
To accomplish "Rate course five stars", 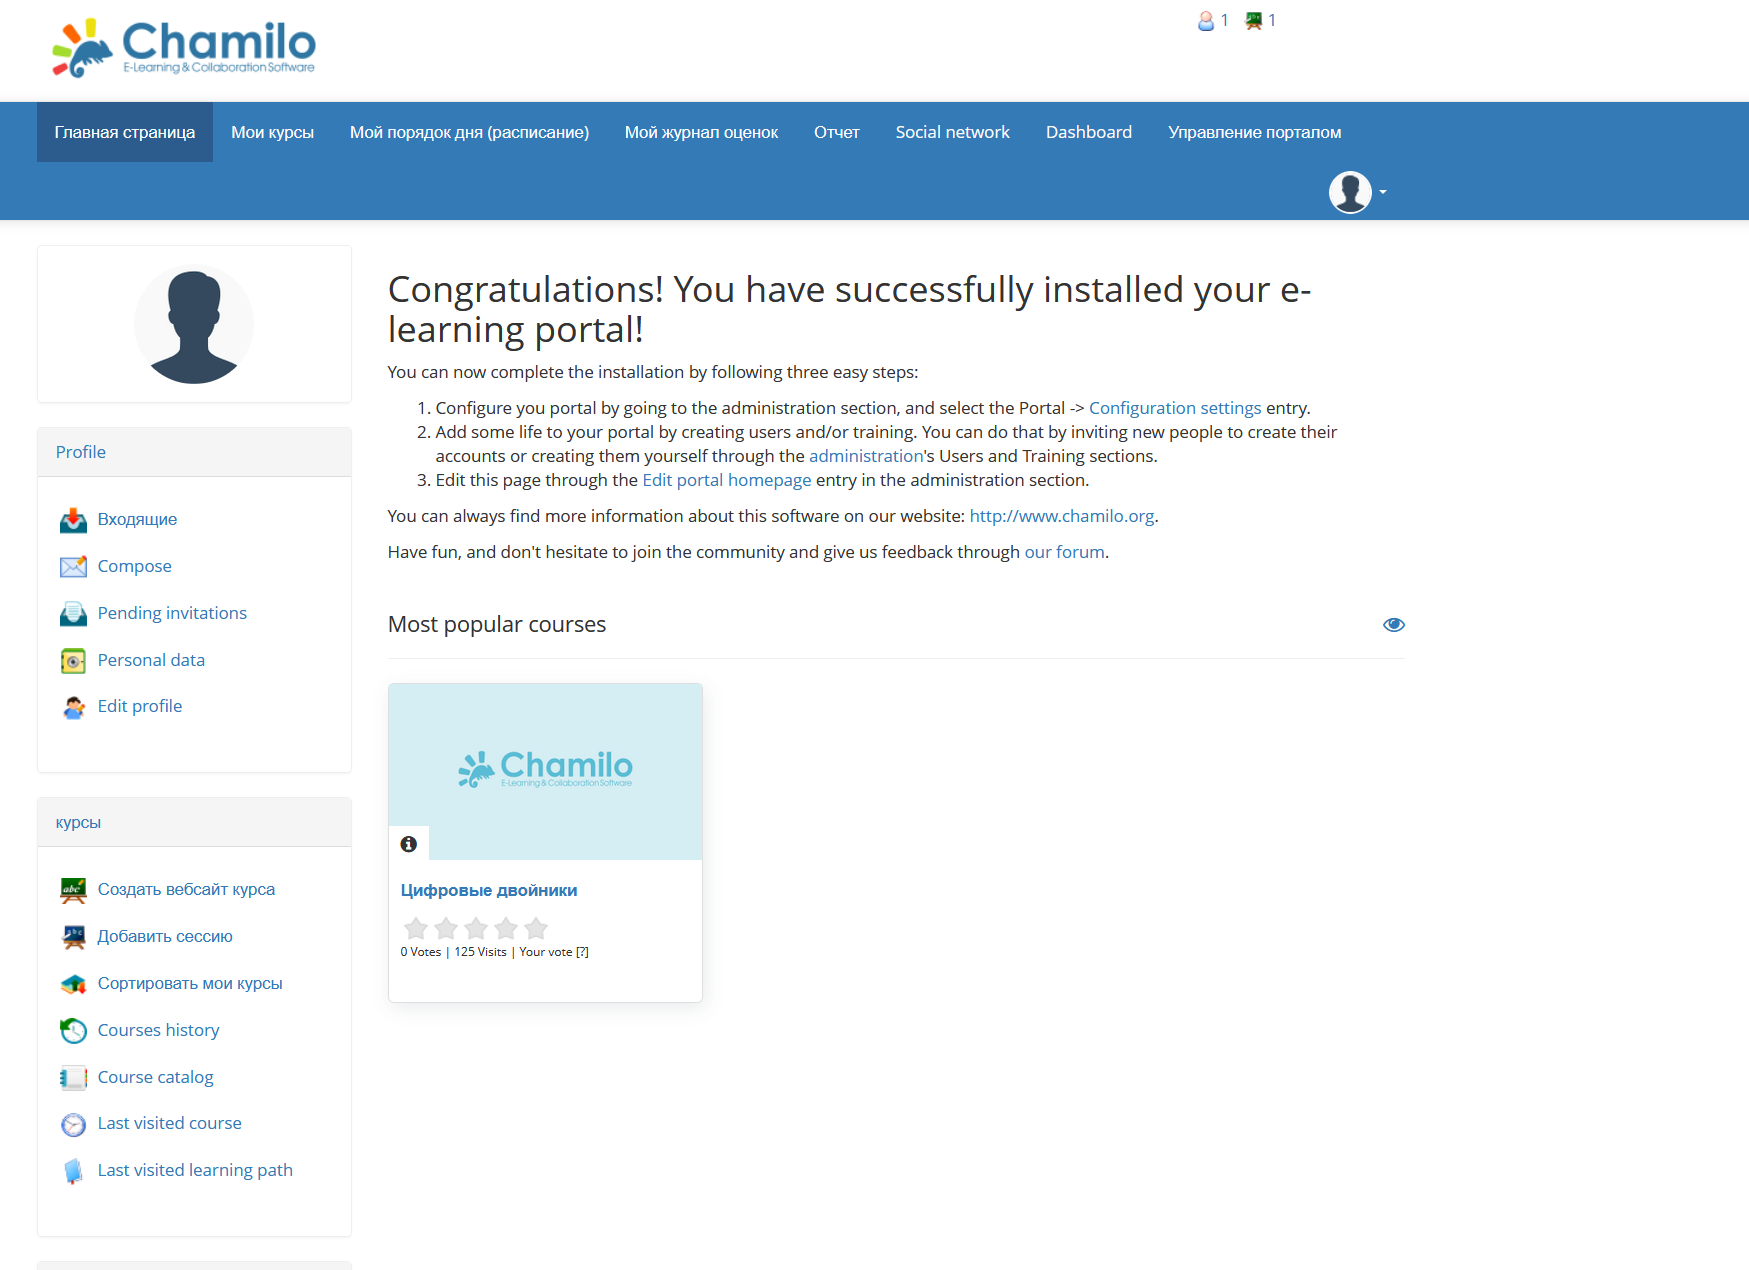I will pos(536,928).
